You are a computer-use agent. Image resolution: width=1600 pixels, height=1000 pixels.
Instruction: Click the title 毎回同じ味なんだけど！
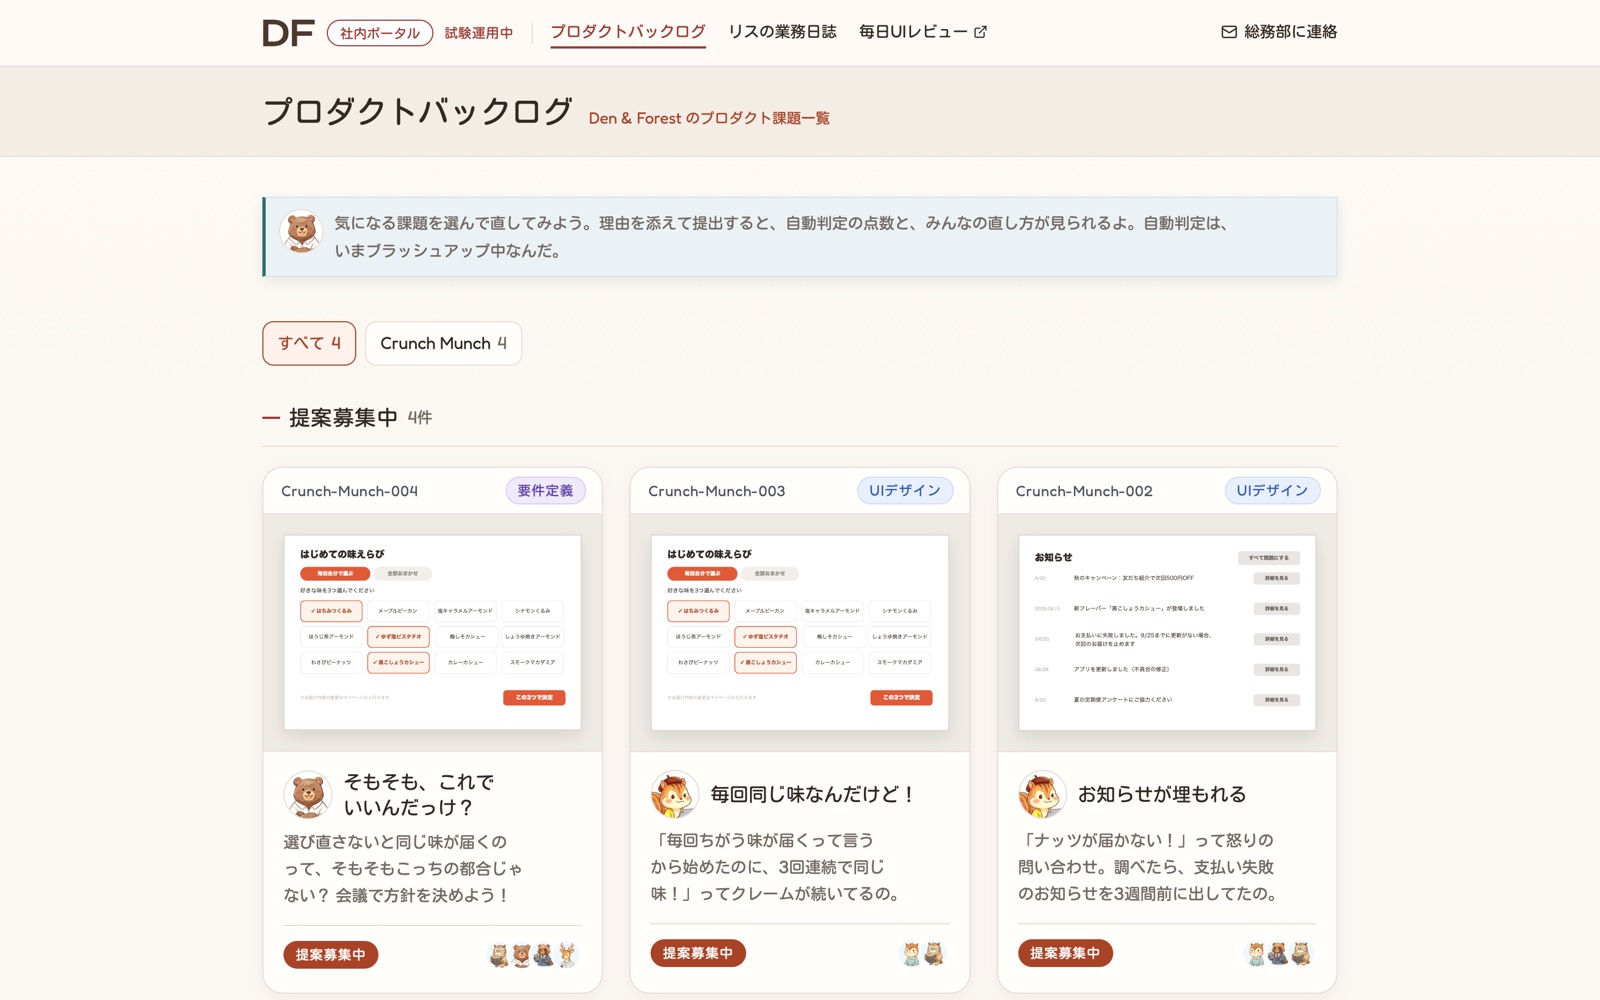click(814, 794)
